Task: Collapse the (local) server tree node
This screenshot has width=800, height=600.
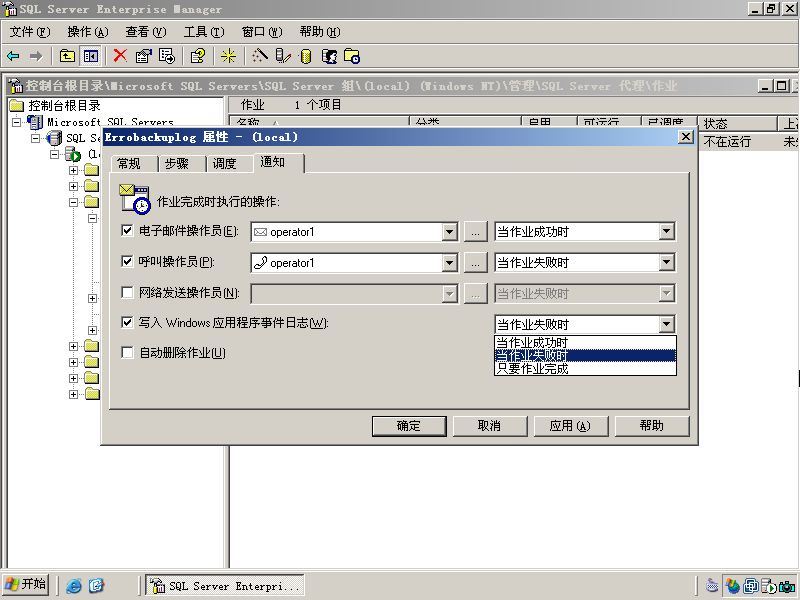Action: coord(54,154)
